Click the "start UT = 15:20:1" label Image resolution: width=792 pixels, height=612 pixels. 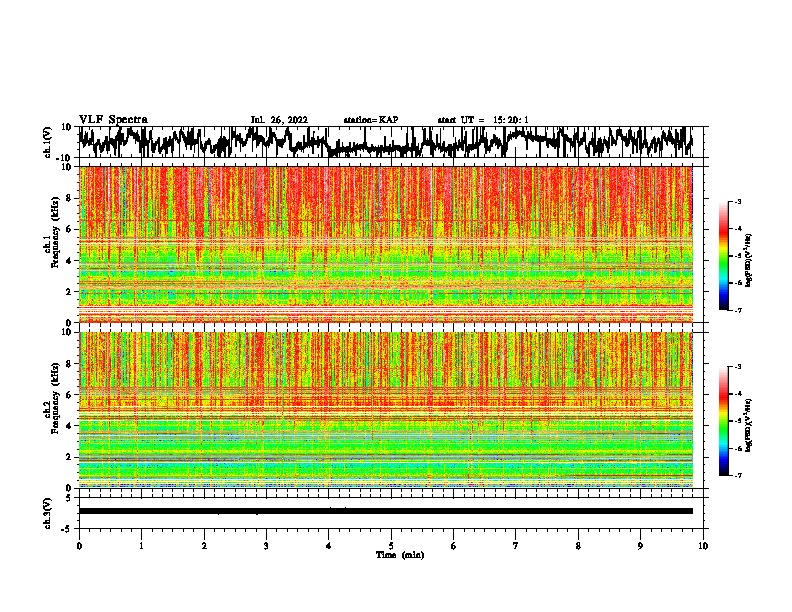pyautogui.click(x=483, y=120)
